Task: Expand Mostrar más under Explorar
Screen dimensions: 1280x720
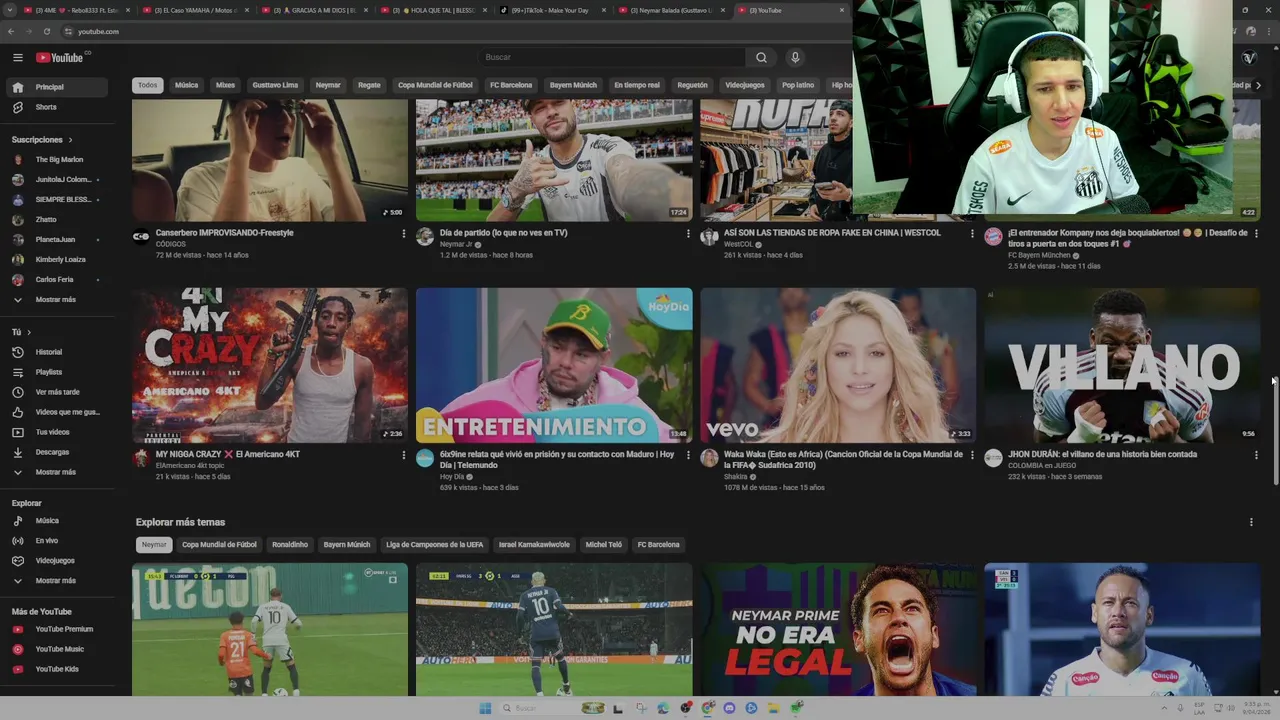Action: [58, 580]
